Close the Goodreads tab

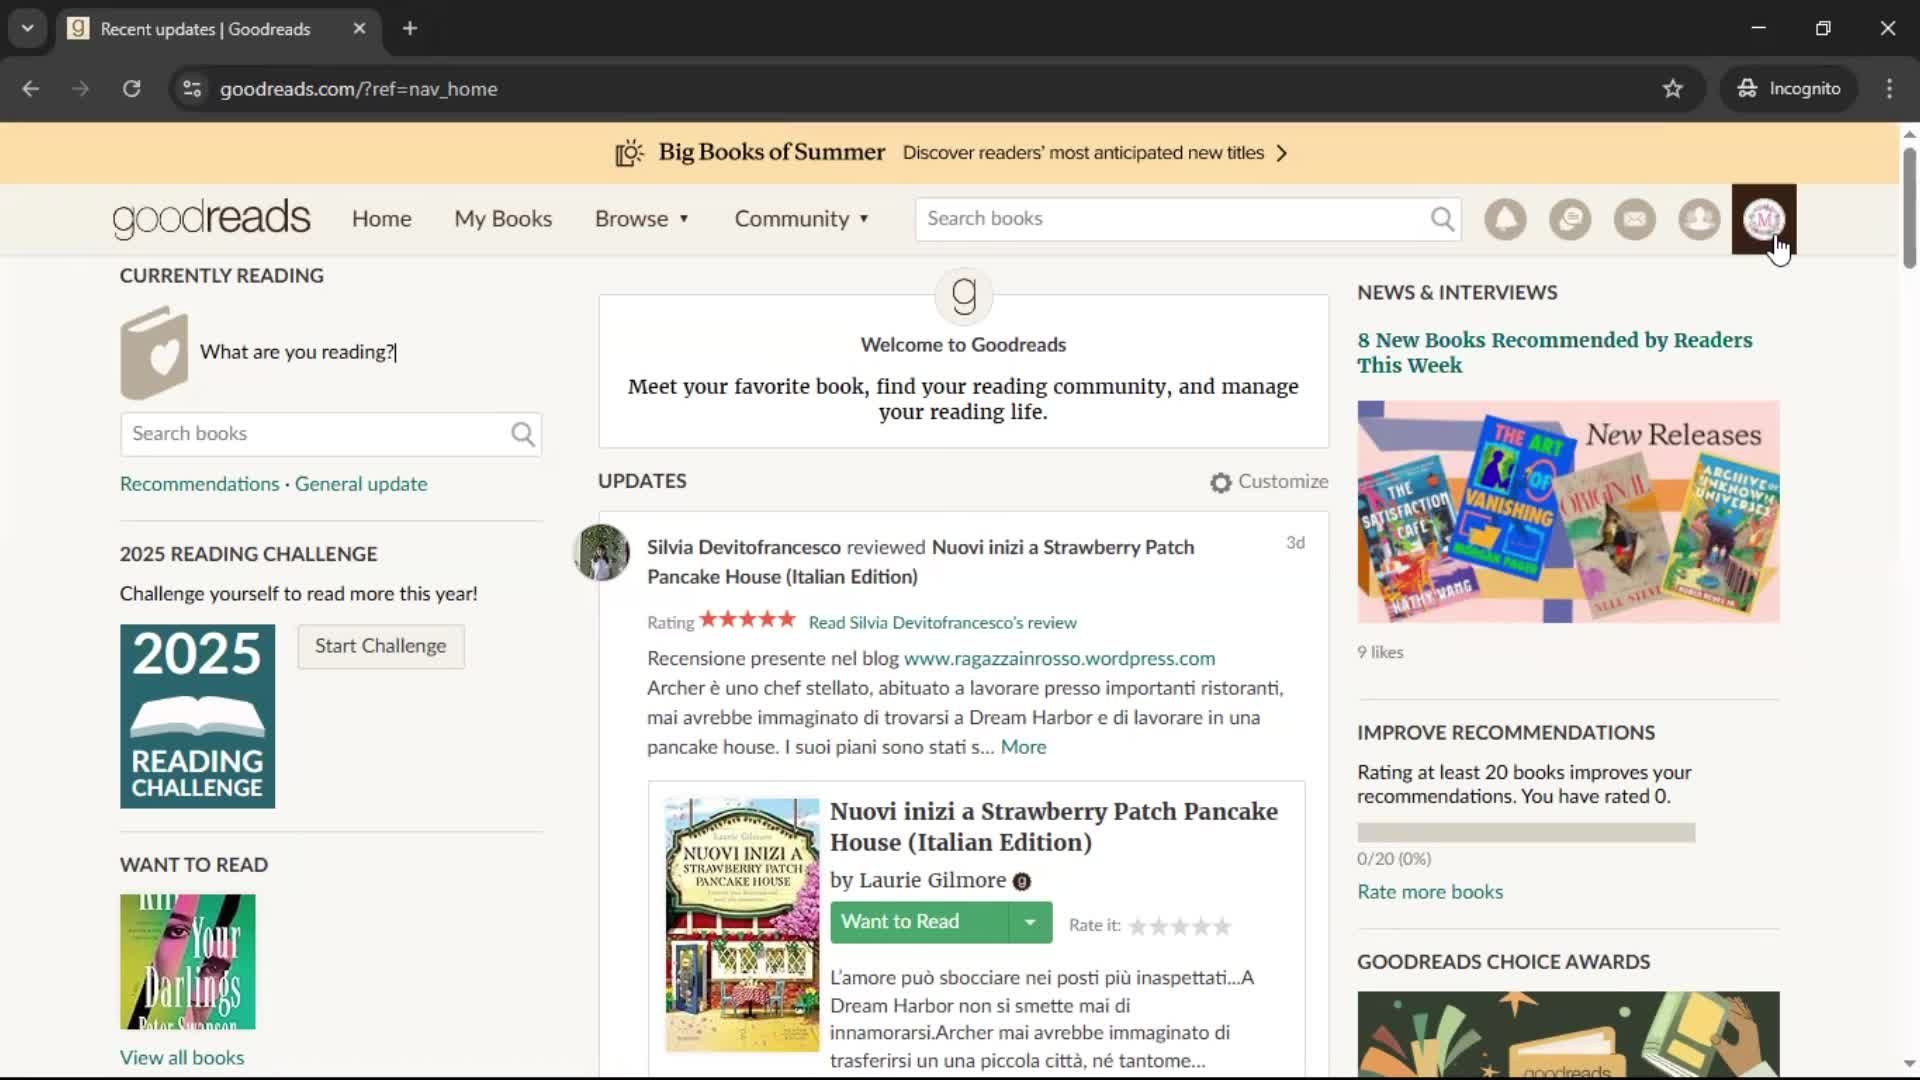359,29
